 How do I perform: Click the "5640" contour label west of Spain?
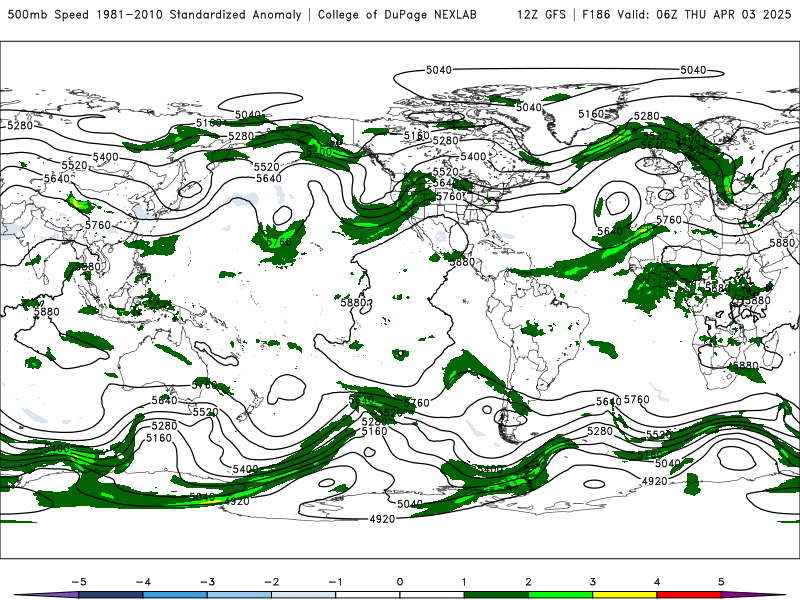click(x=610, y=231)
